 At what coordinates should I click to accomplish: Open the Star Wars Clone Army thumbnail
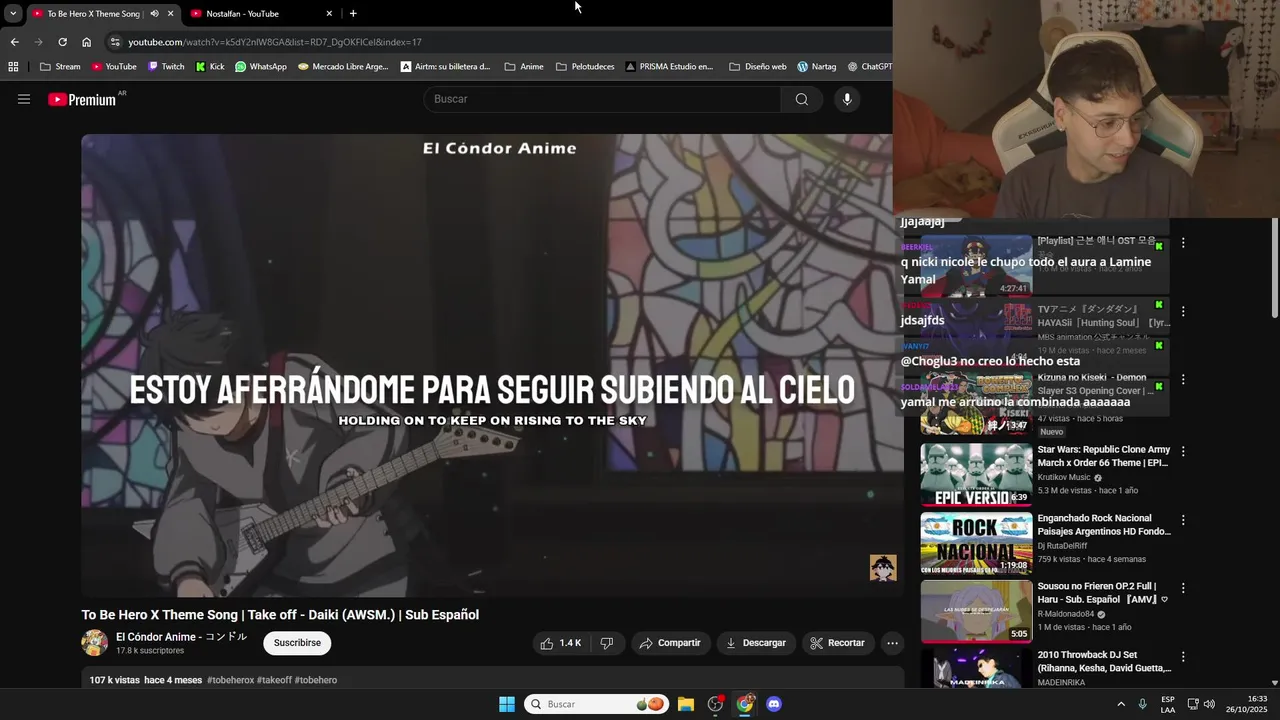coord(976,475)
